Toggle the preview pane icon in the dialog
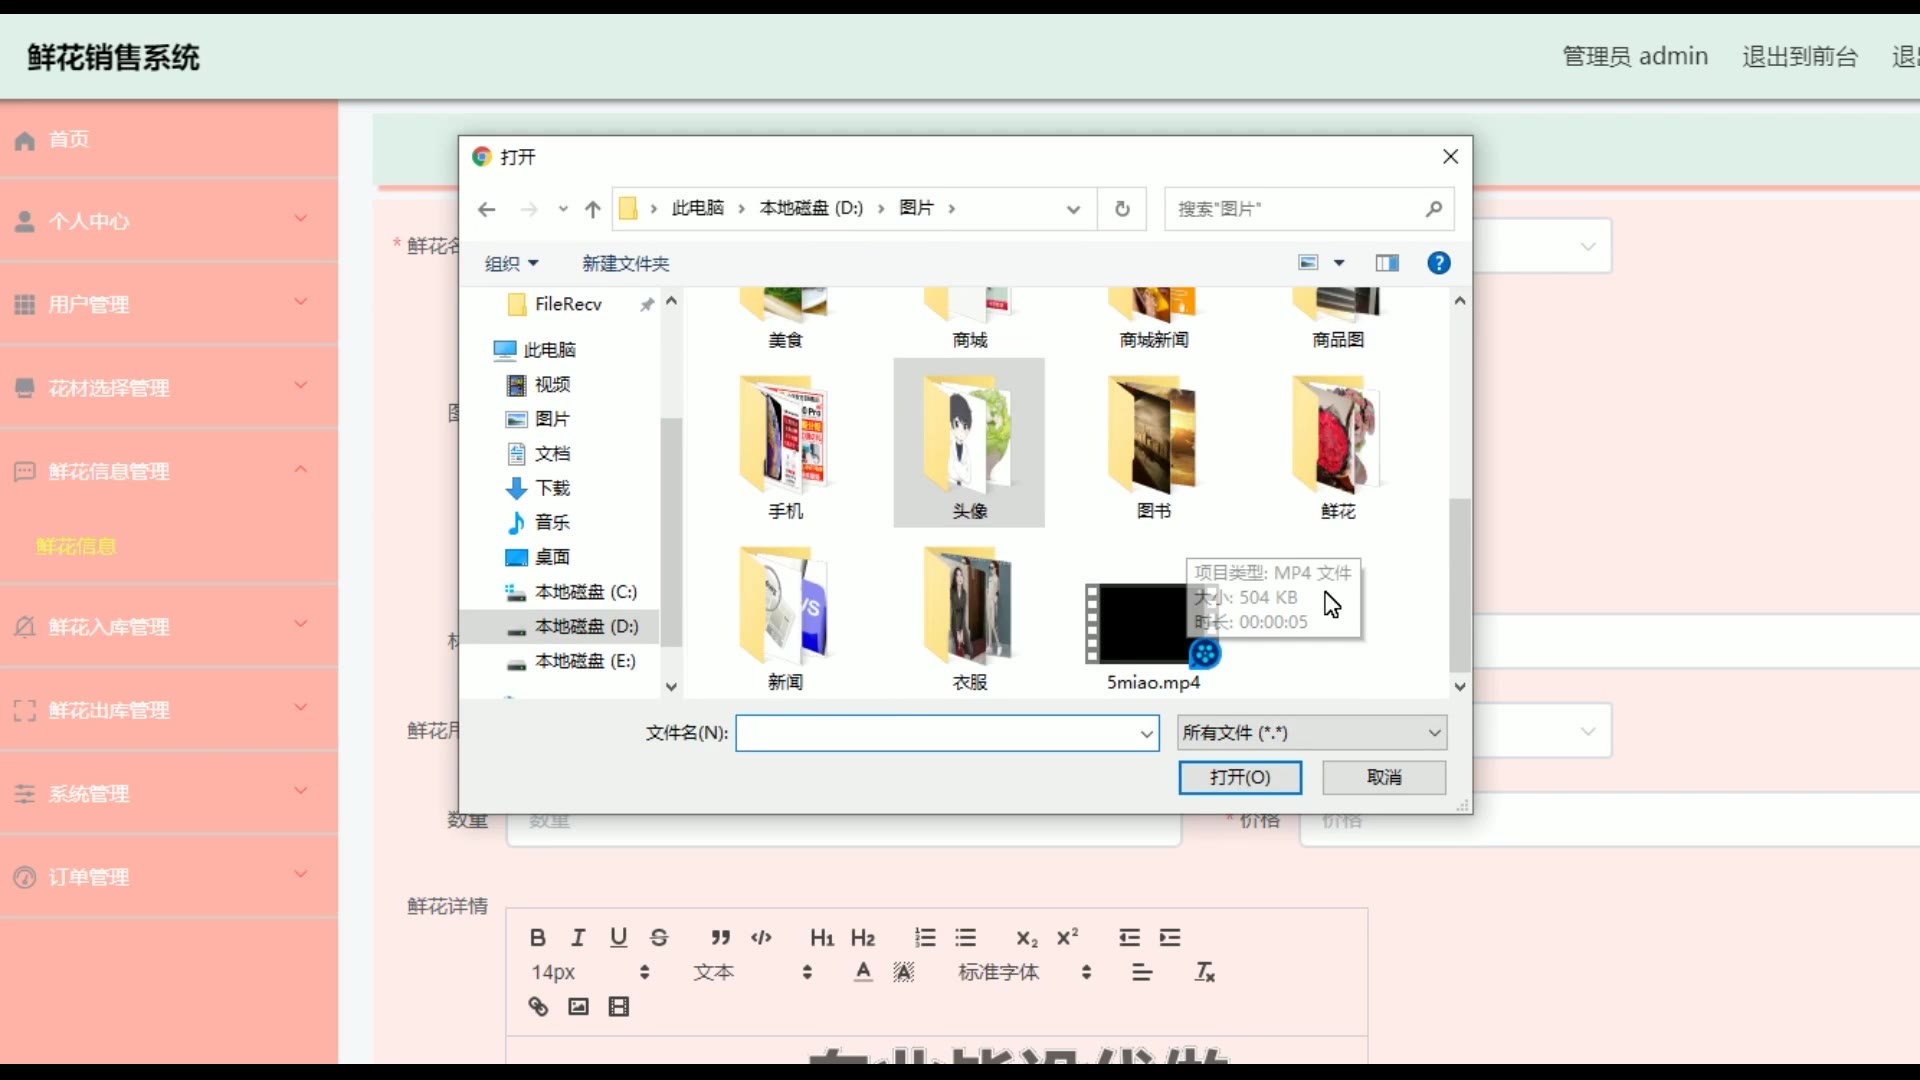 click(x=1387, y=263)
